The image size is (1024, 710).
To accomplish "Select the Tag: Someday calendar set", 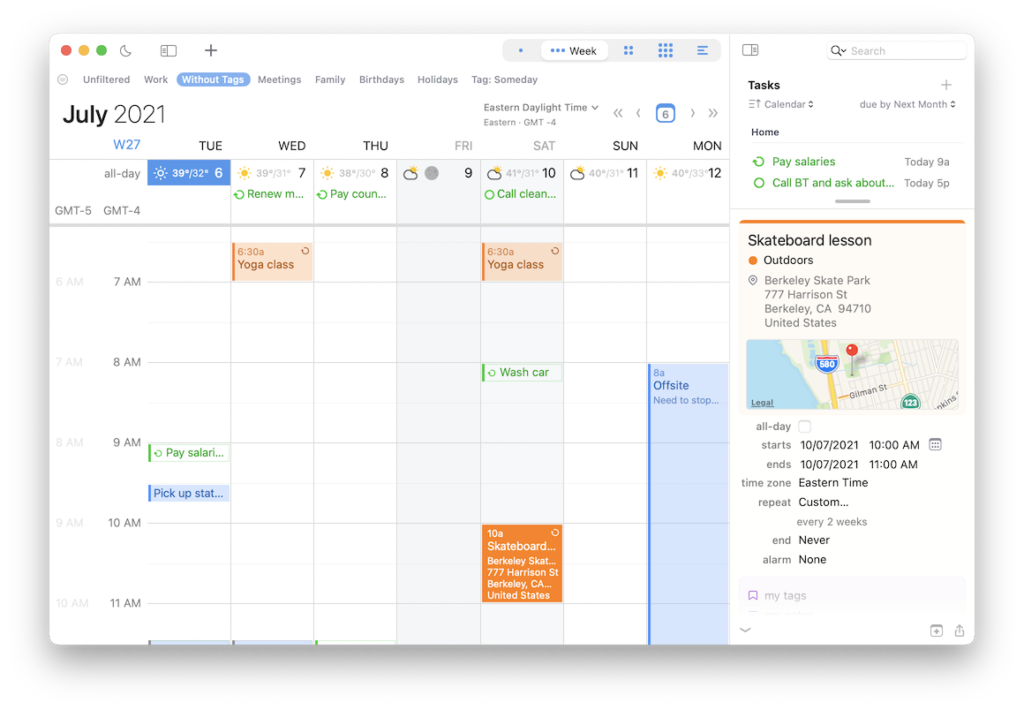I will point(504,80).
